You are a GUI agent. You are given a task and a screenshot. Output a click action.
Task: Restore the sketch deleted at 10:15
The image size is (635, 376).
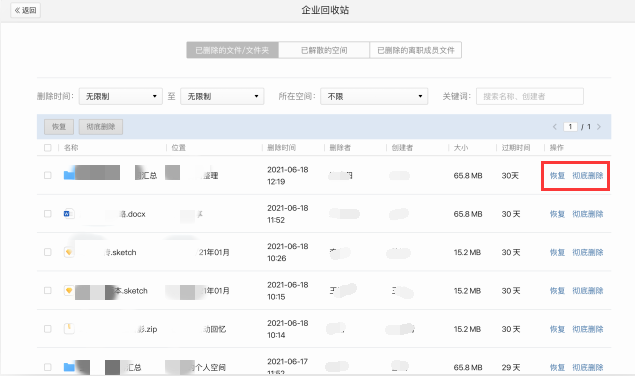[557, 291]
